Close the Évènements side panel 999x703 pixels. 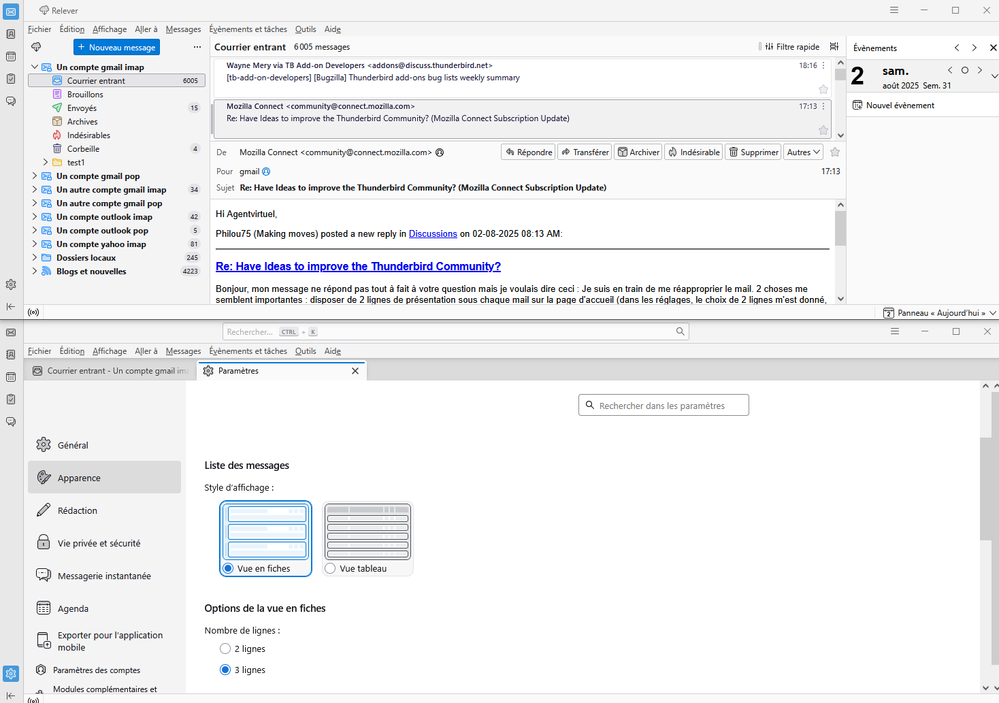[x=992, y=47]
